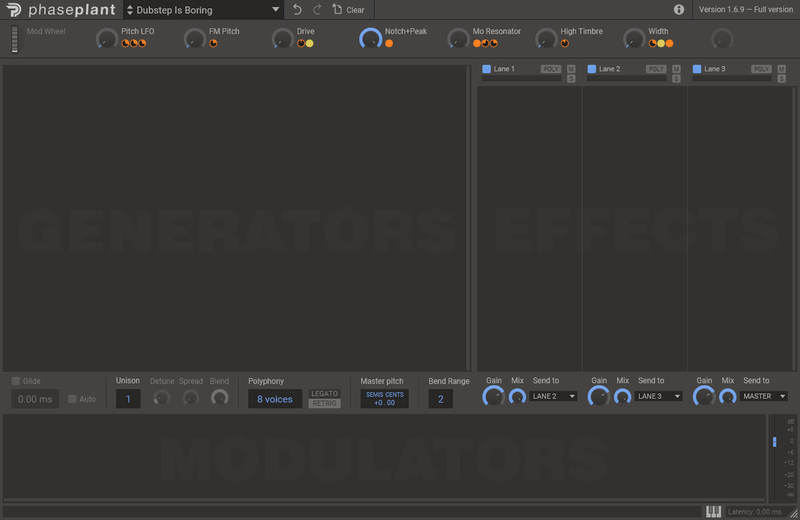
Task: Click the POLY badge on Lane 3
Action: coord(761,69)
